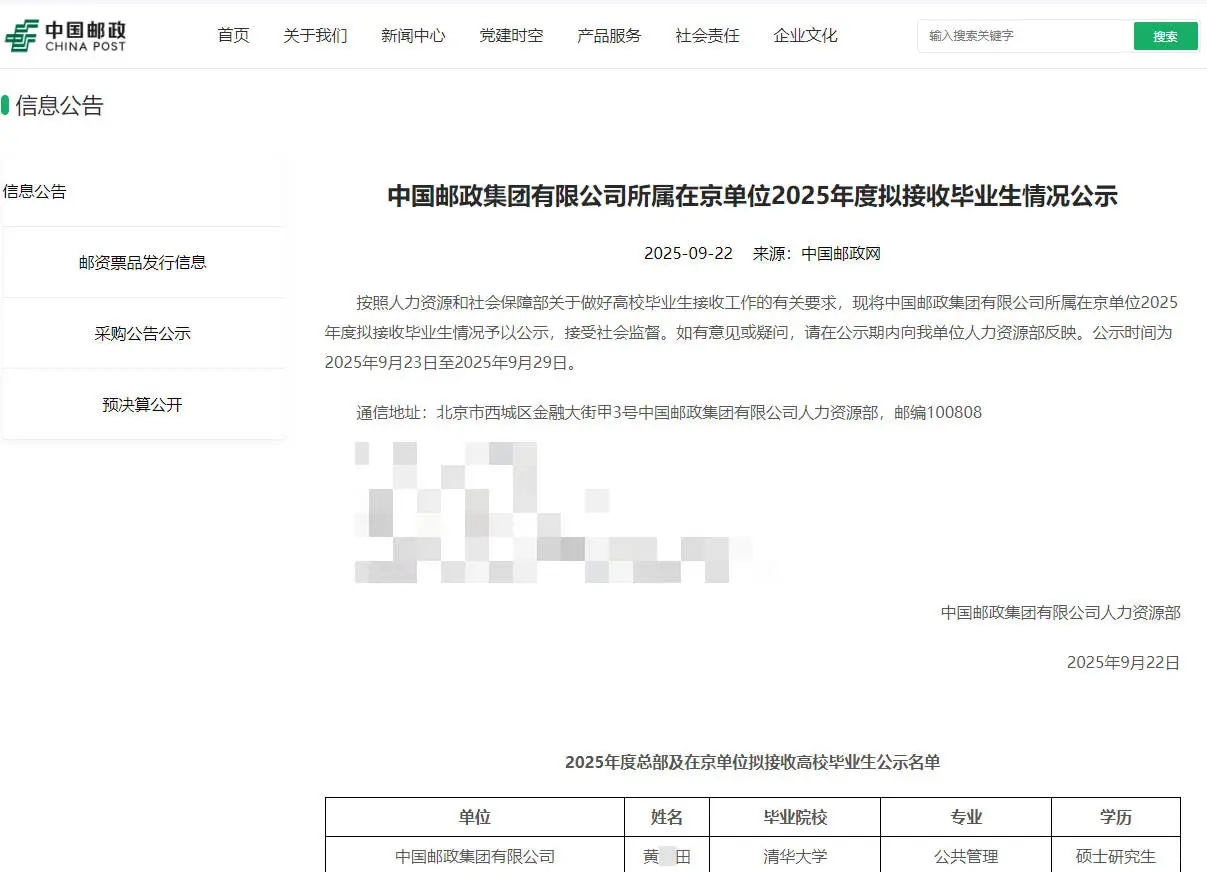
Task: Open 党建时空 navigation item
Action: pos(511,36)
